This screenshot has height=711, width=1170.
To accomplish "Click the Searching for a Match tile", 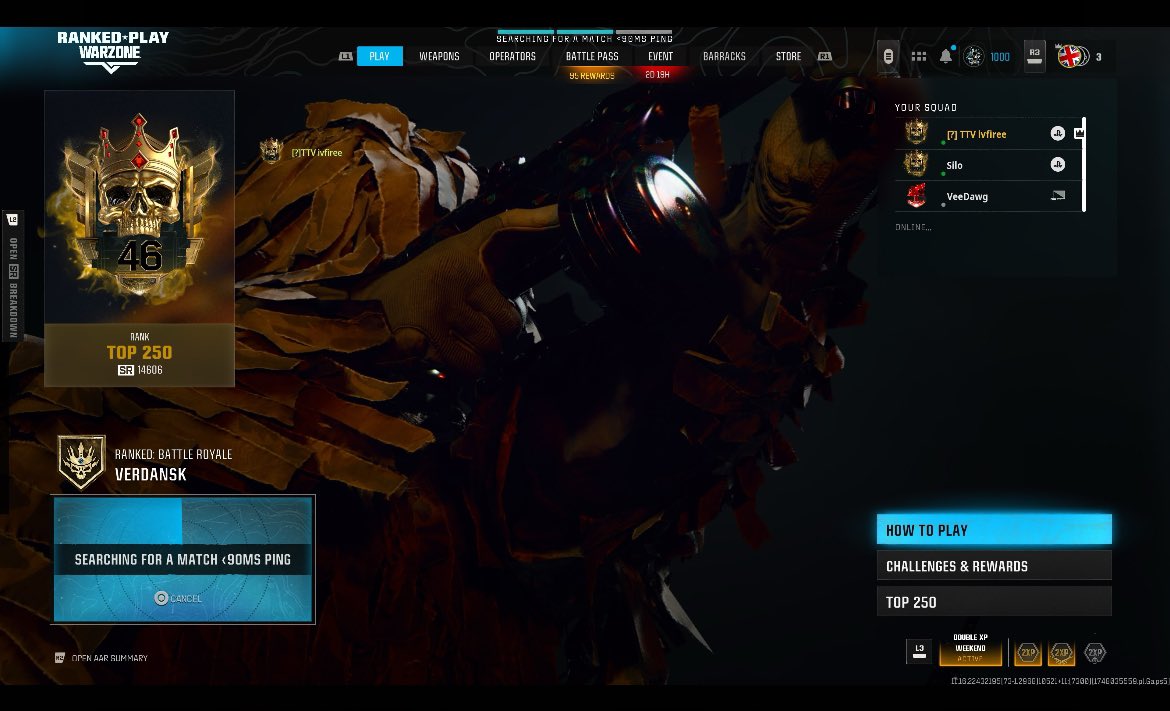I will tap(184, 560).
